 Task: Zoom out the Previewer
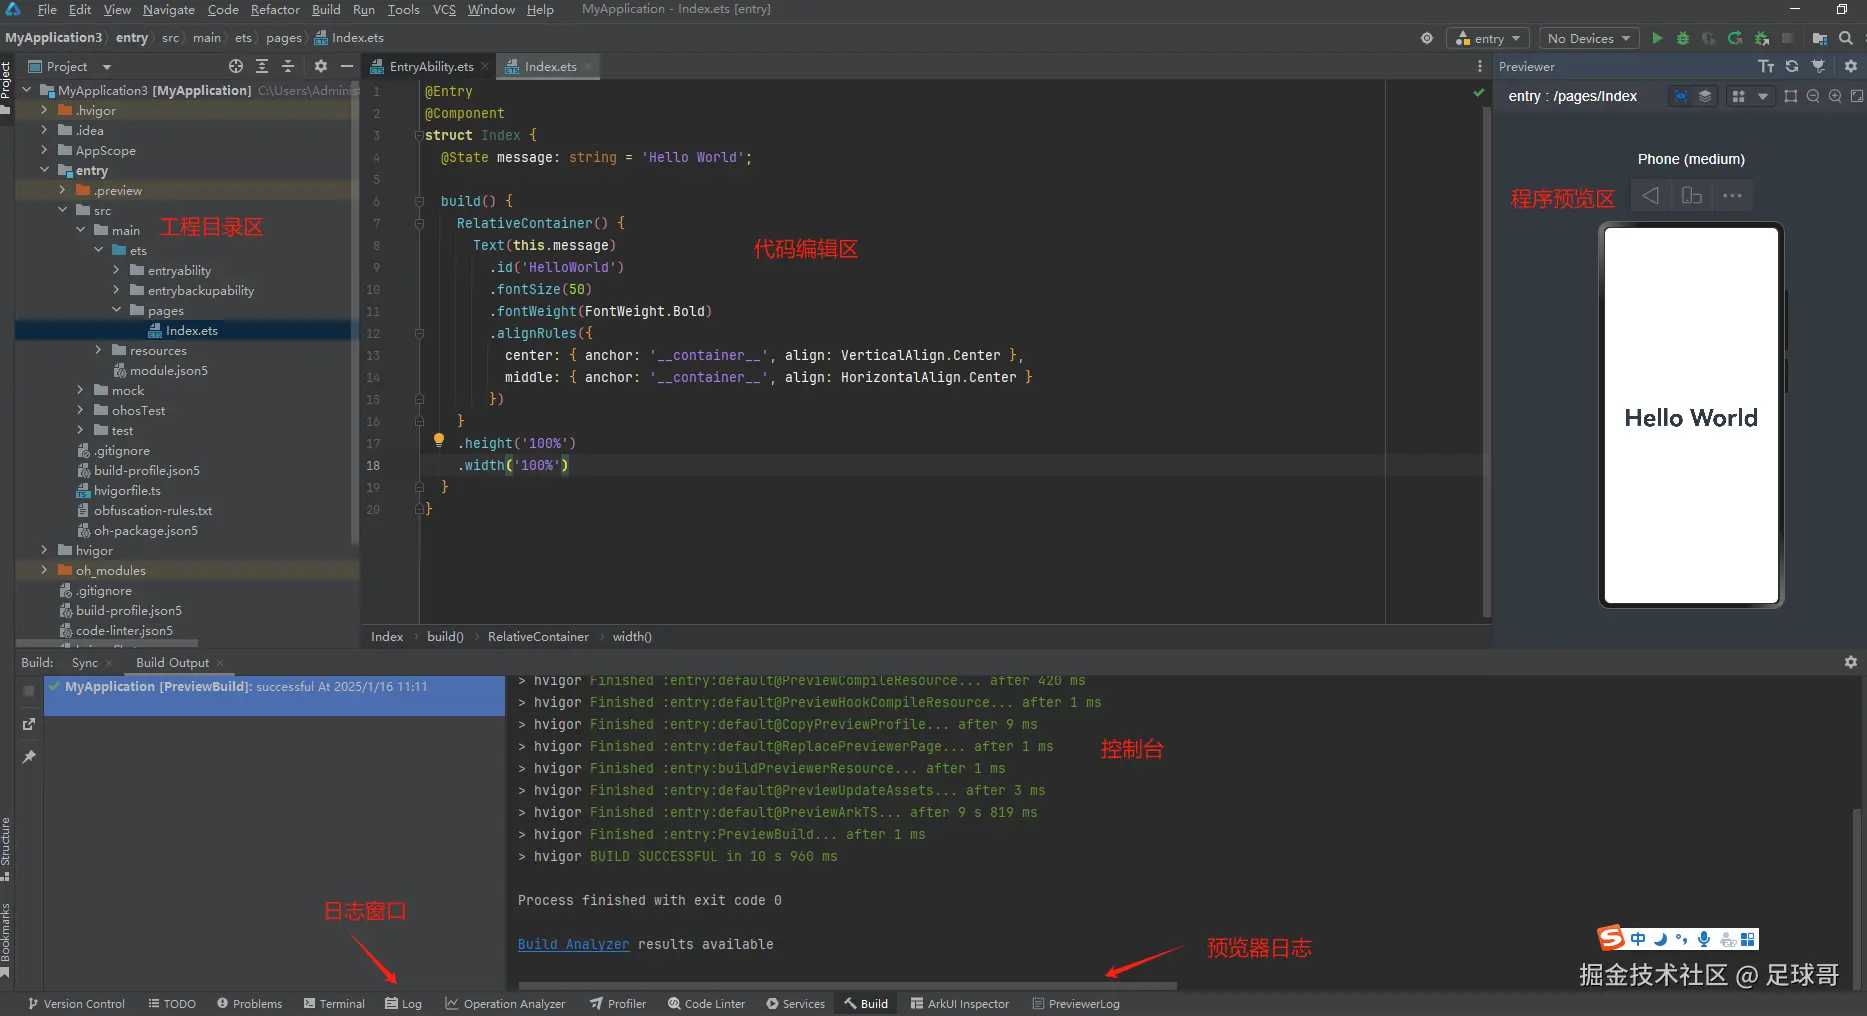[x=1813, y=96]
